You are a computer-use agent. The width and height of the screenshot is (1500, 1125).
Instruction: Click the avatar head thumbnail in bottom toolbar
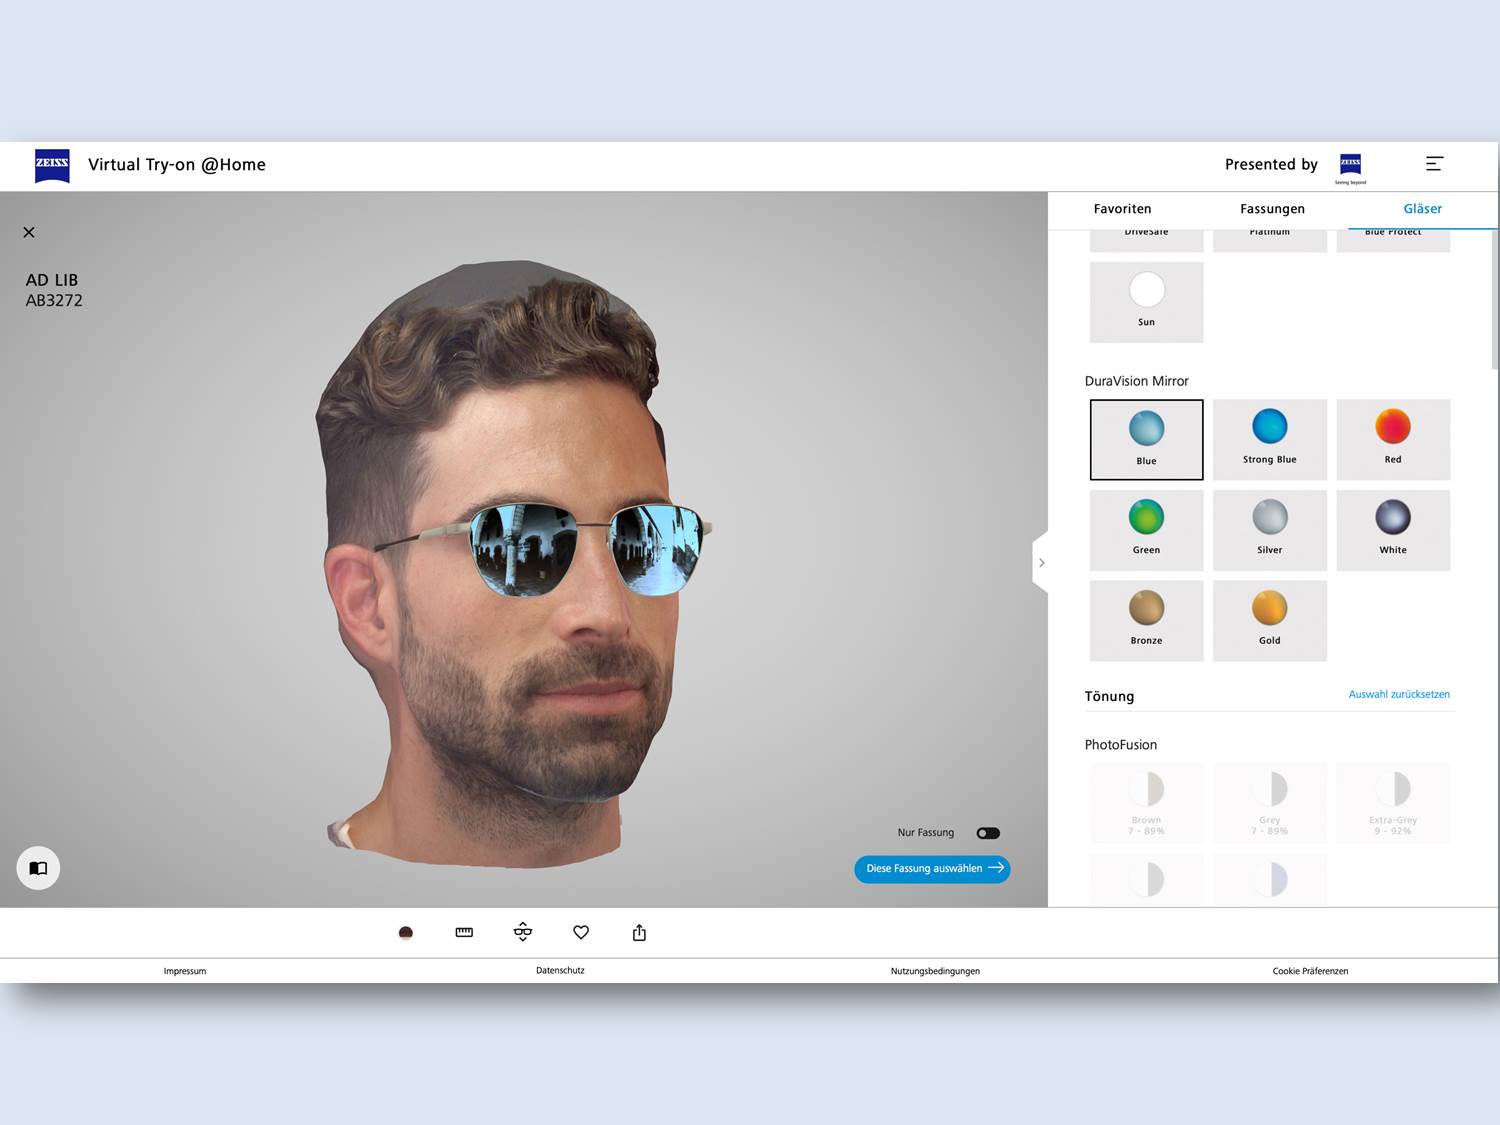coord(406,932)
